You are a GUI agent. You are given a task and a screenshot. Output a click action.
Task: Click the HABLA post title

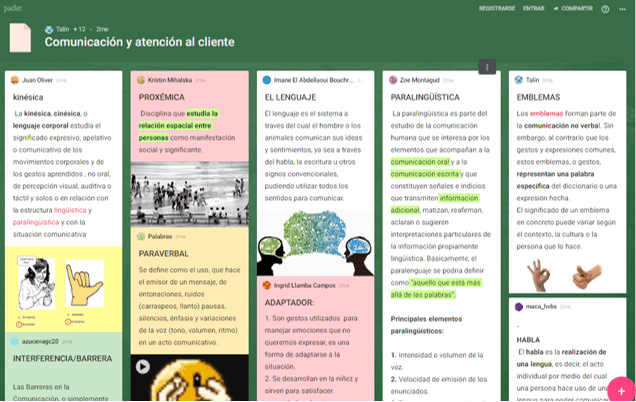[x=528, y=340]
